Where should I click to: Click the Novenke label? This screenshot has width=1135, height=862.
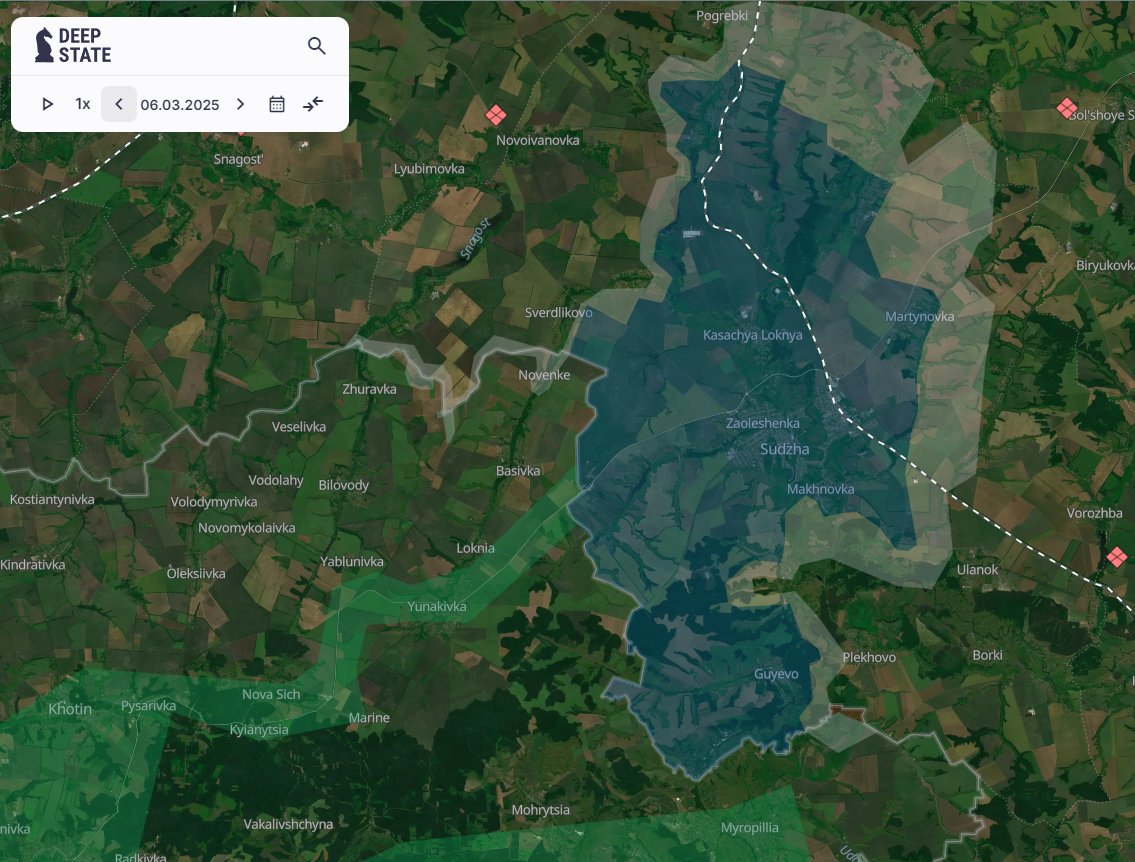click(x=544, y=375)
